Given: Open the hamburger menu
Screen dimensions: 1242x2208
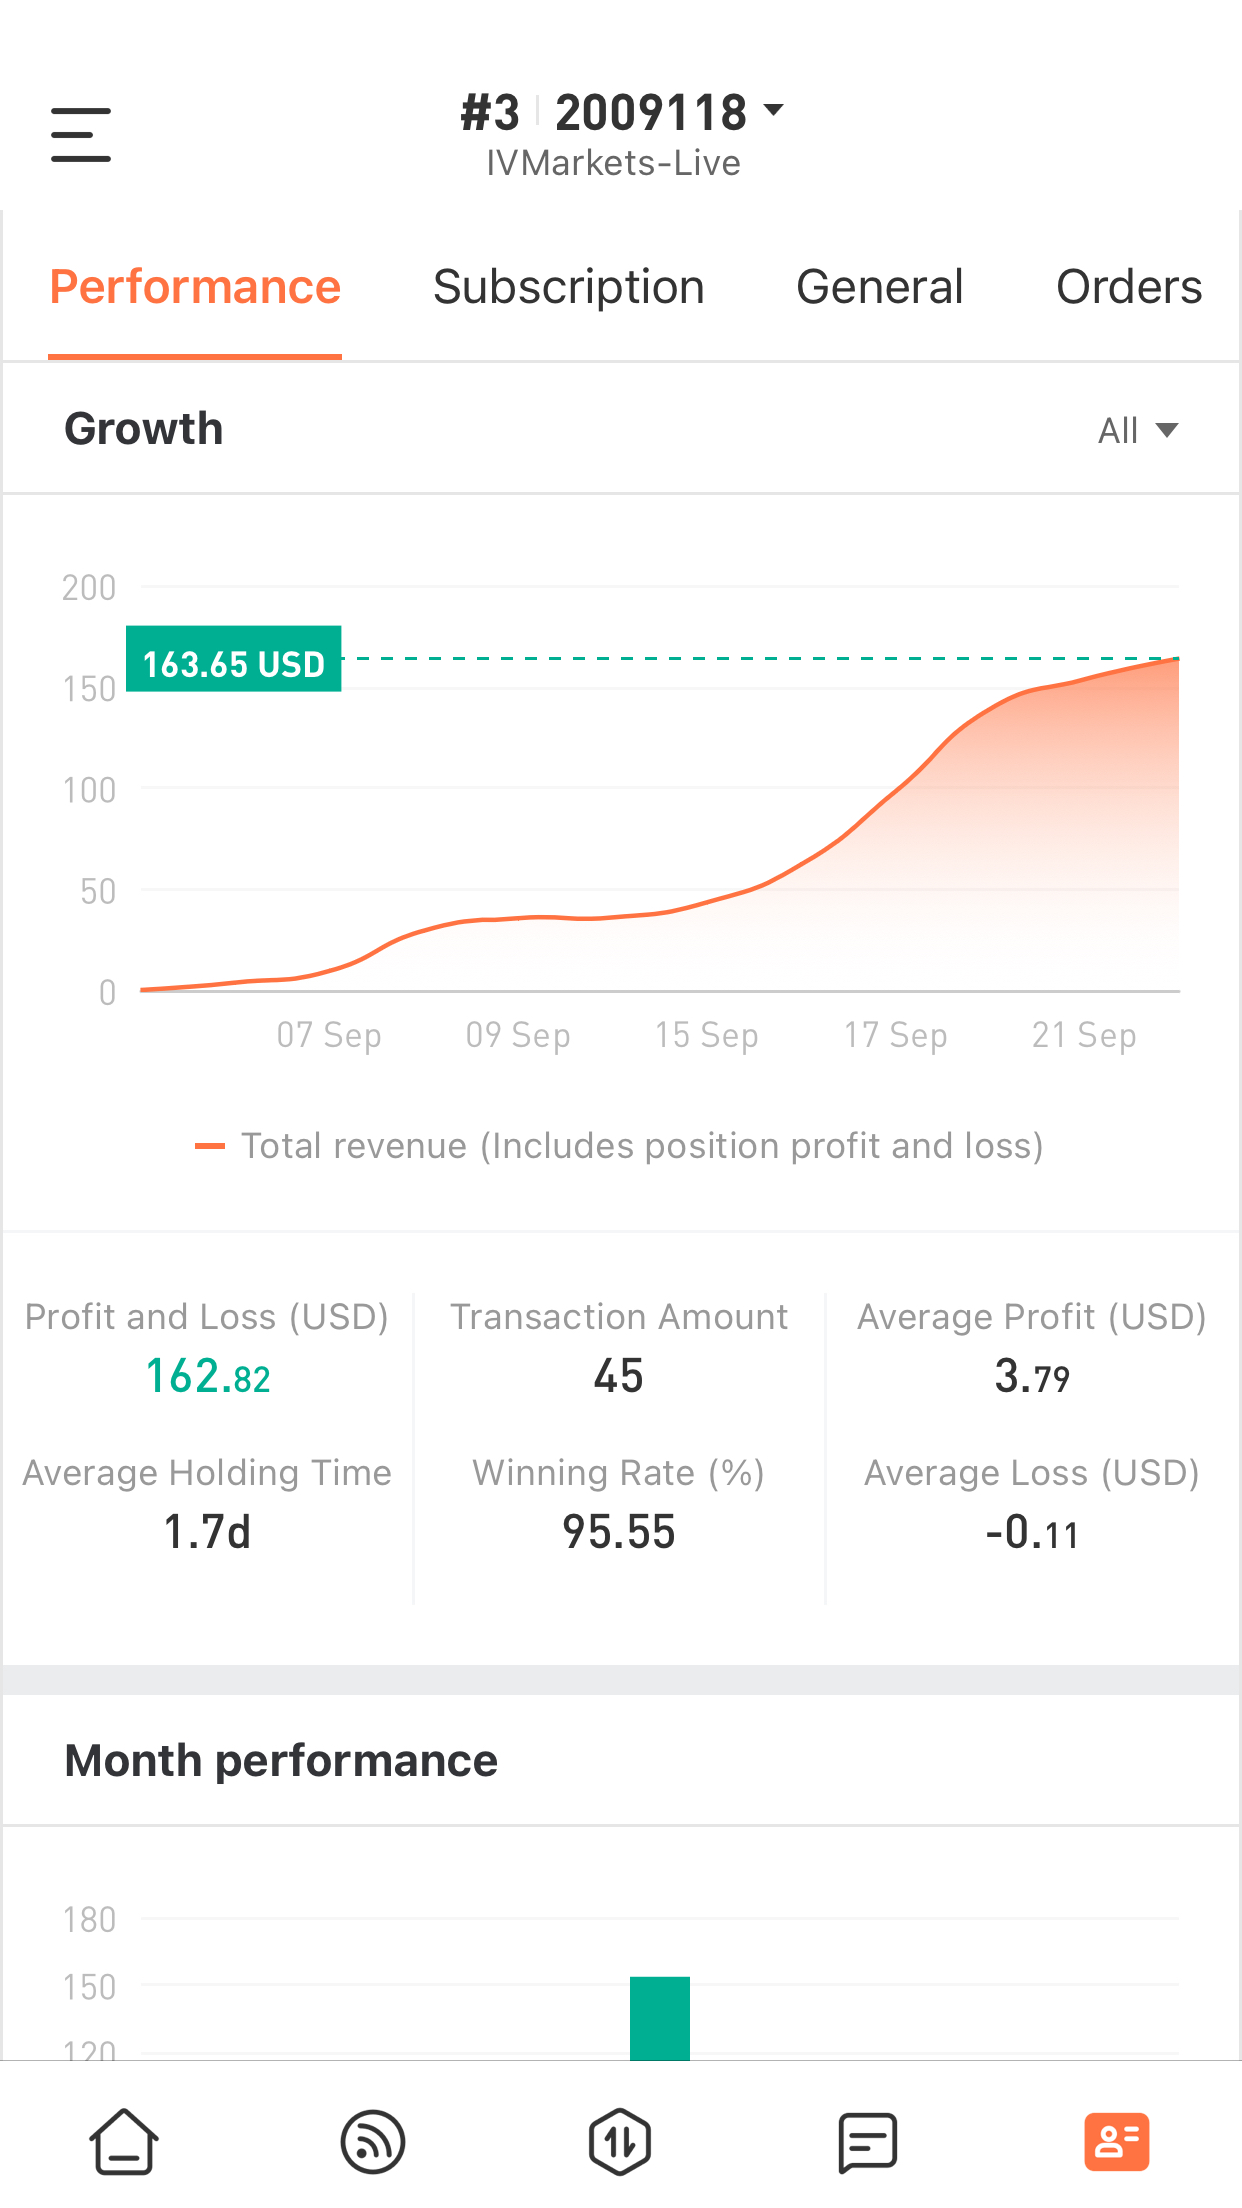Looking at the screenshot, I should (81, 135).
